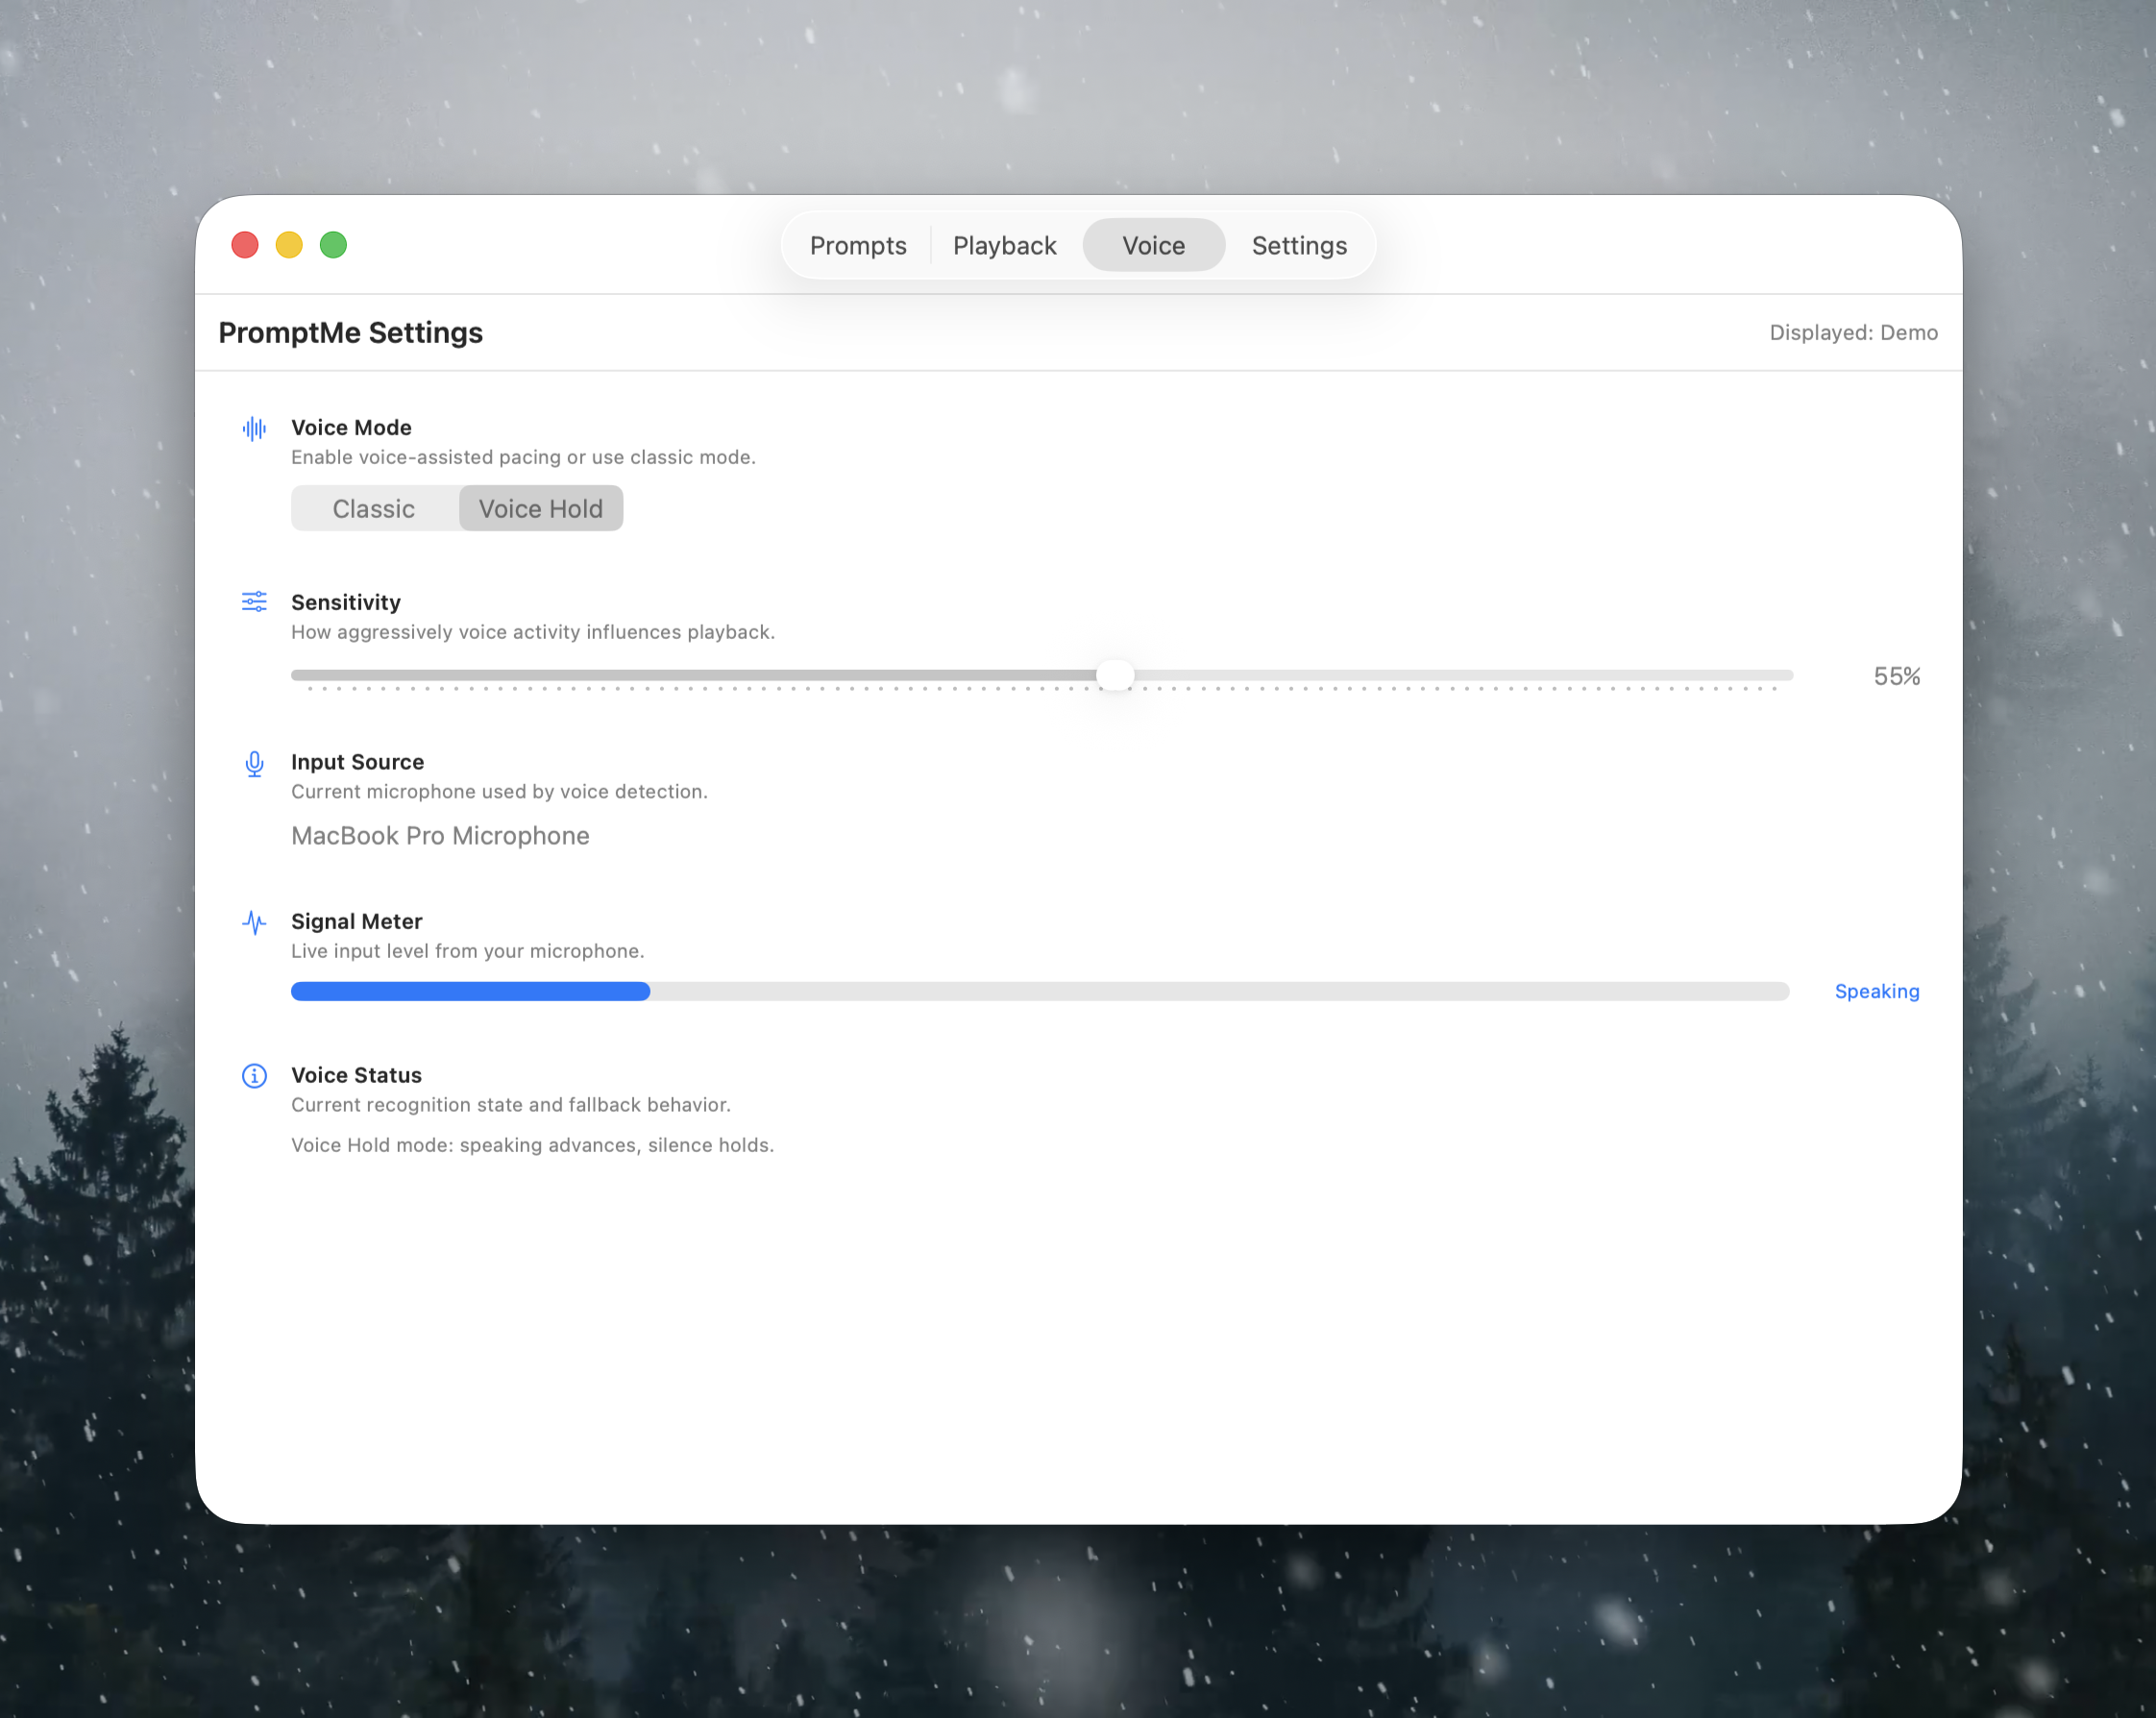Click the 55% sensitivity value
Screen dimensions: 2156x1718
tap(1895, 676)
